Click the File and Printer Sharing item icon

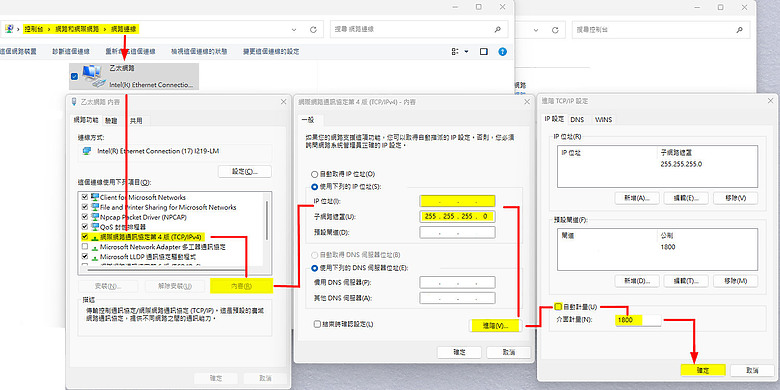pyautogui.click(x=95, y=207)
